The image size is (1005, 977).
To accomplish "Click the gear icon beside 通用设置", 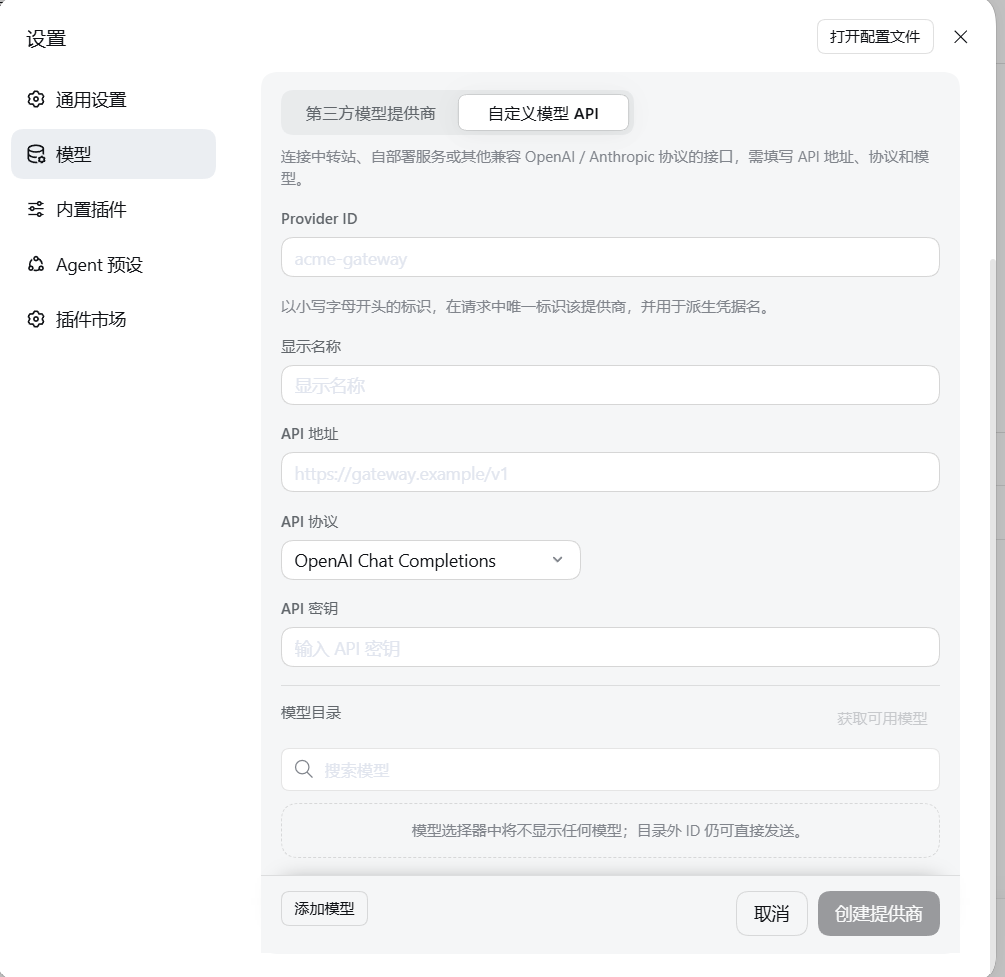I will [36, 99].
